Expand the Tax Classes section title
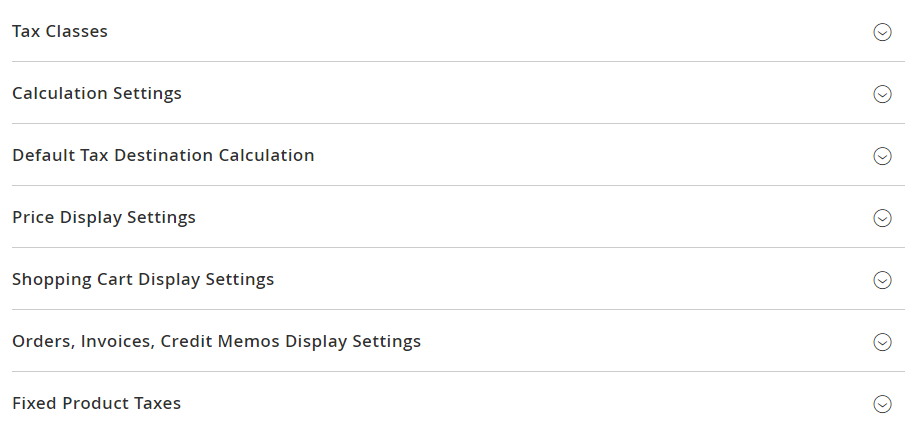Viewport: 910px width, 439px height. (x=60, y=31)
